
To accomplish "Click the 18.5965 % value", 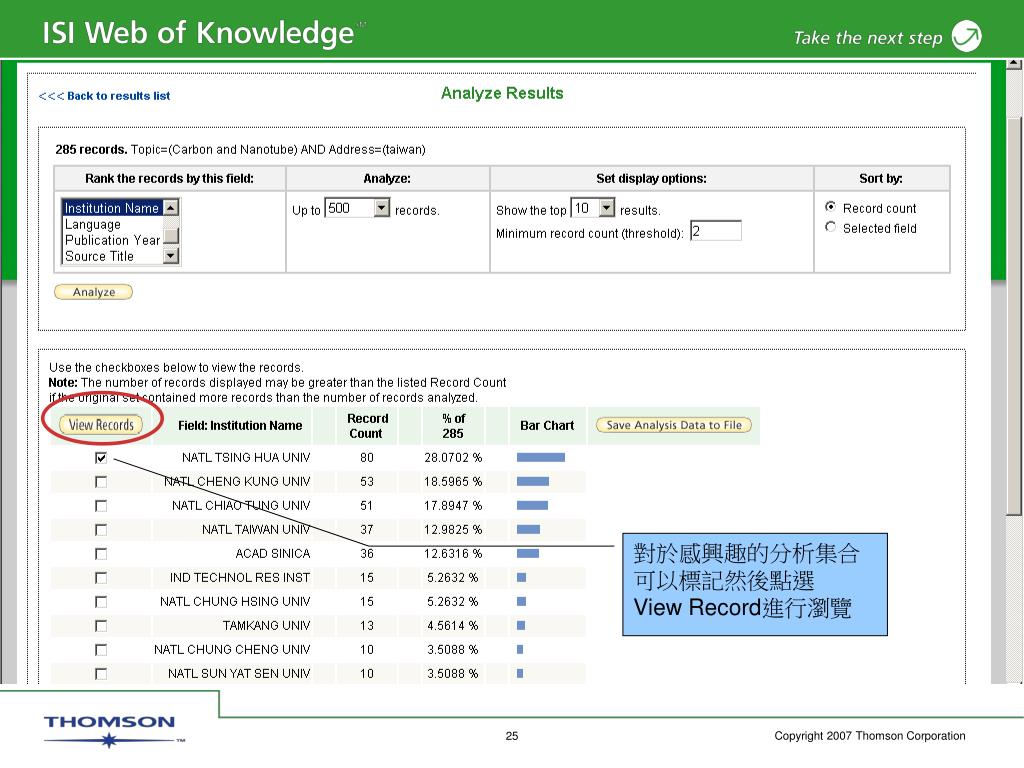I will 453,482.
